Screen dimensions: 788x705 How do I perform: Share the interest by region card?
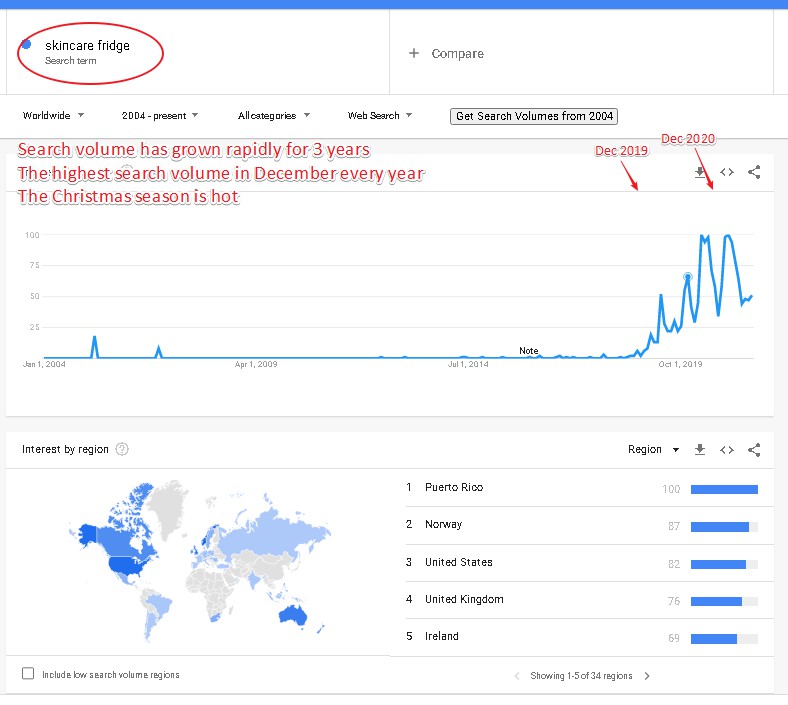click(754, 450)
